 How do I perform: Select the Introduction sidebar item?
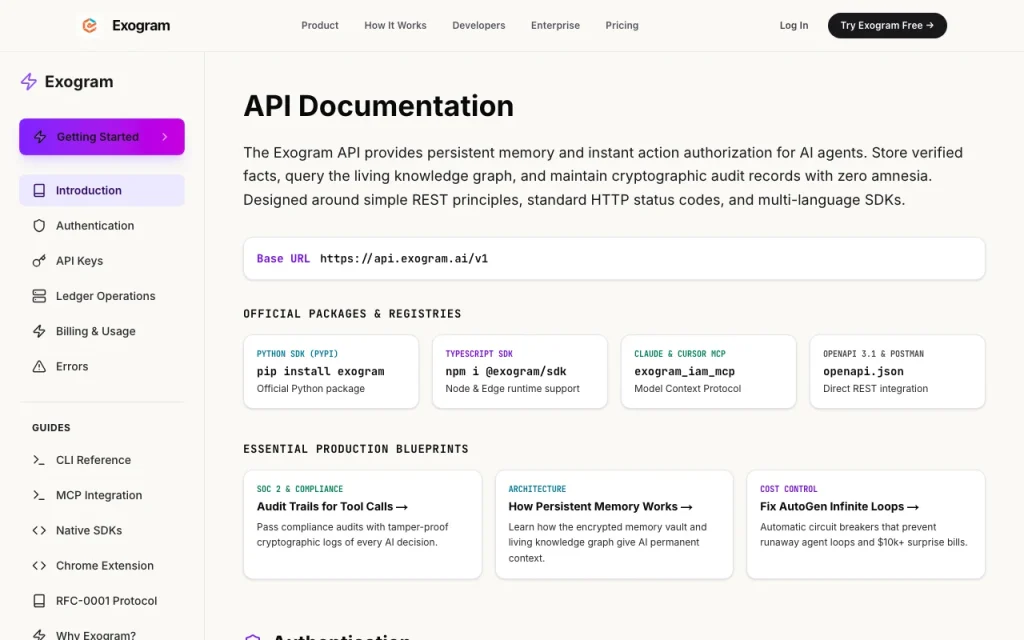102,190
